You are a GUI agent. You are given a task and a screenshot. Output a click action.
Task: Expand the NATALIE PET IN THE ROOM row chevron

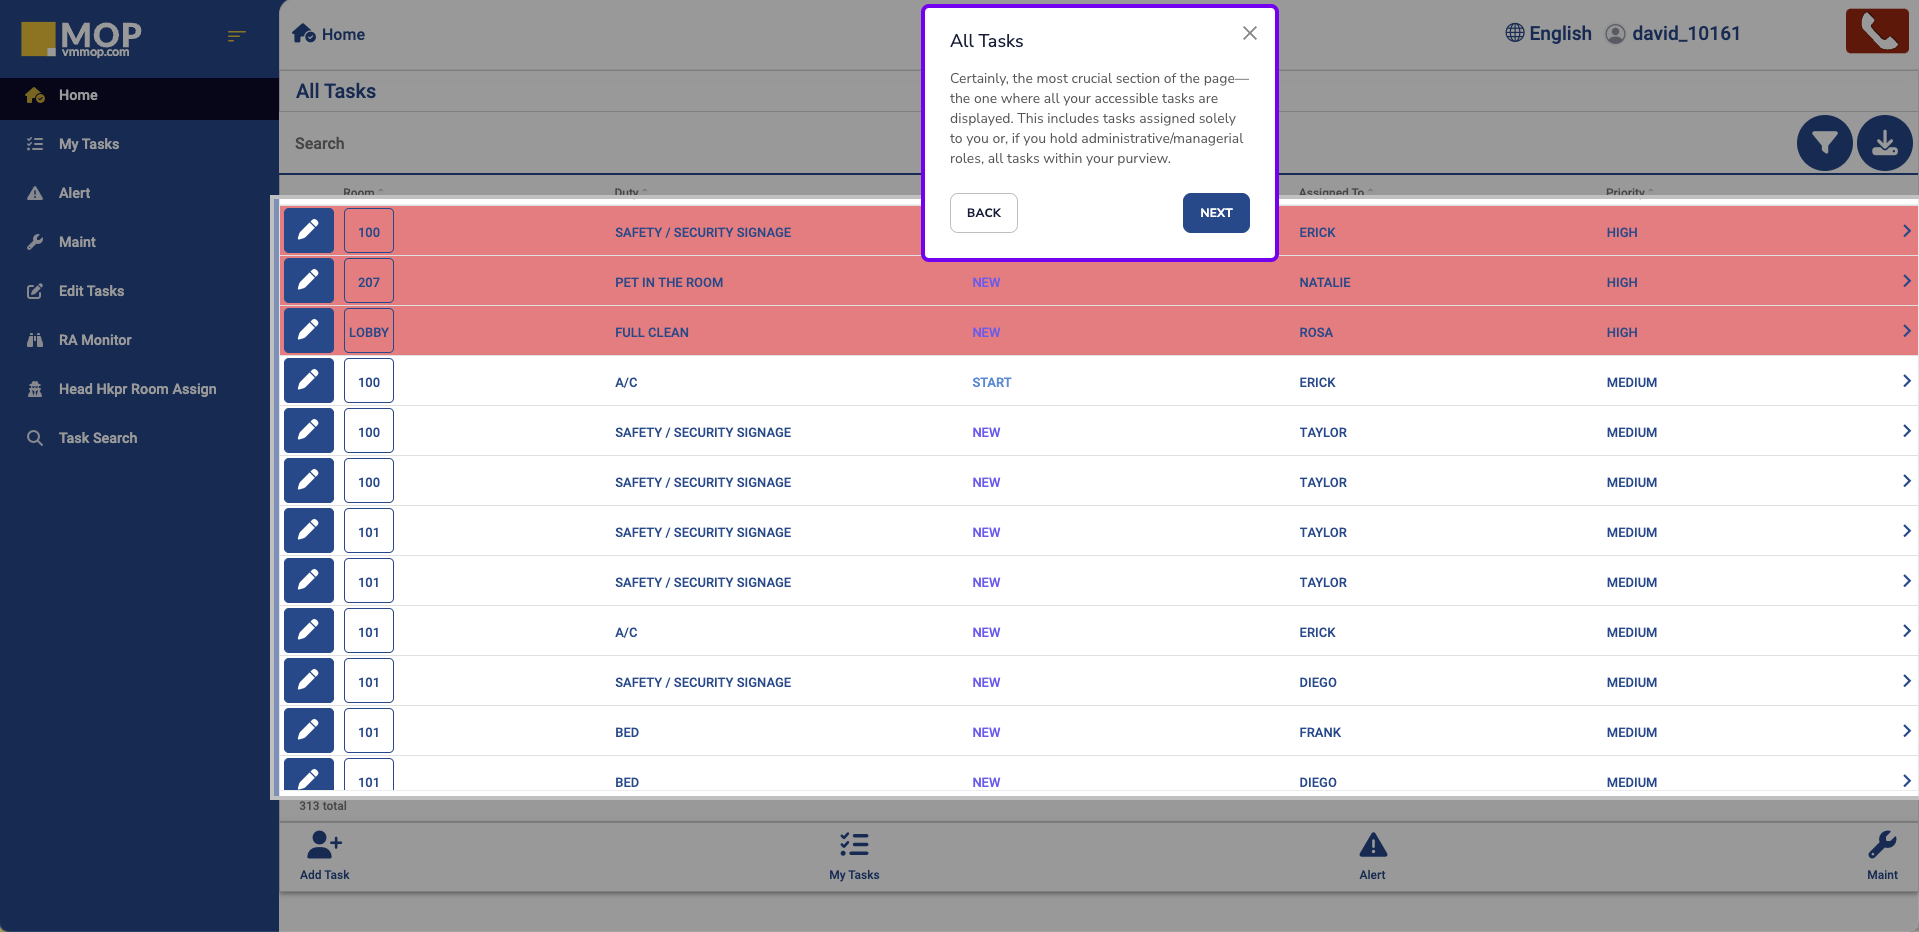point(1906,281)
